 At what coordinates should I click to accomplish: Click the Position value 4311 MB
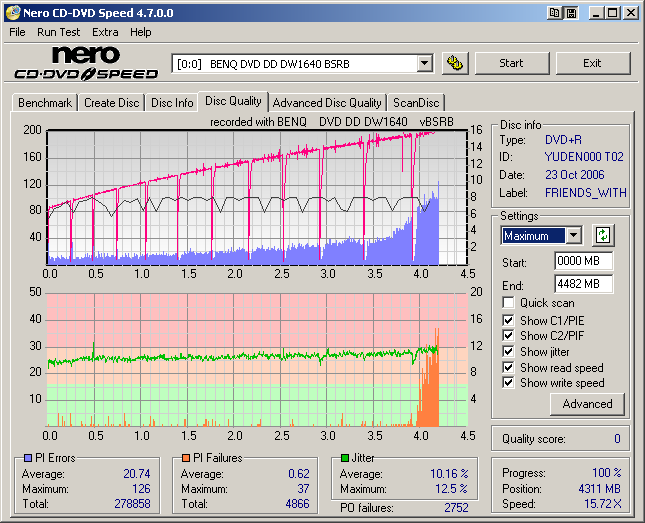[599, 489]
